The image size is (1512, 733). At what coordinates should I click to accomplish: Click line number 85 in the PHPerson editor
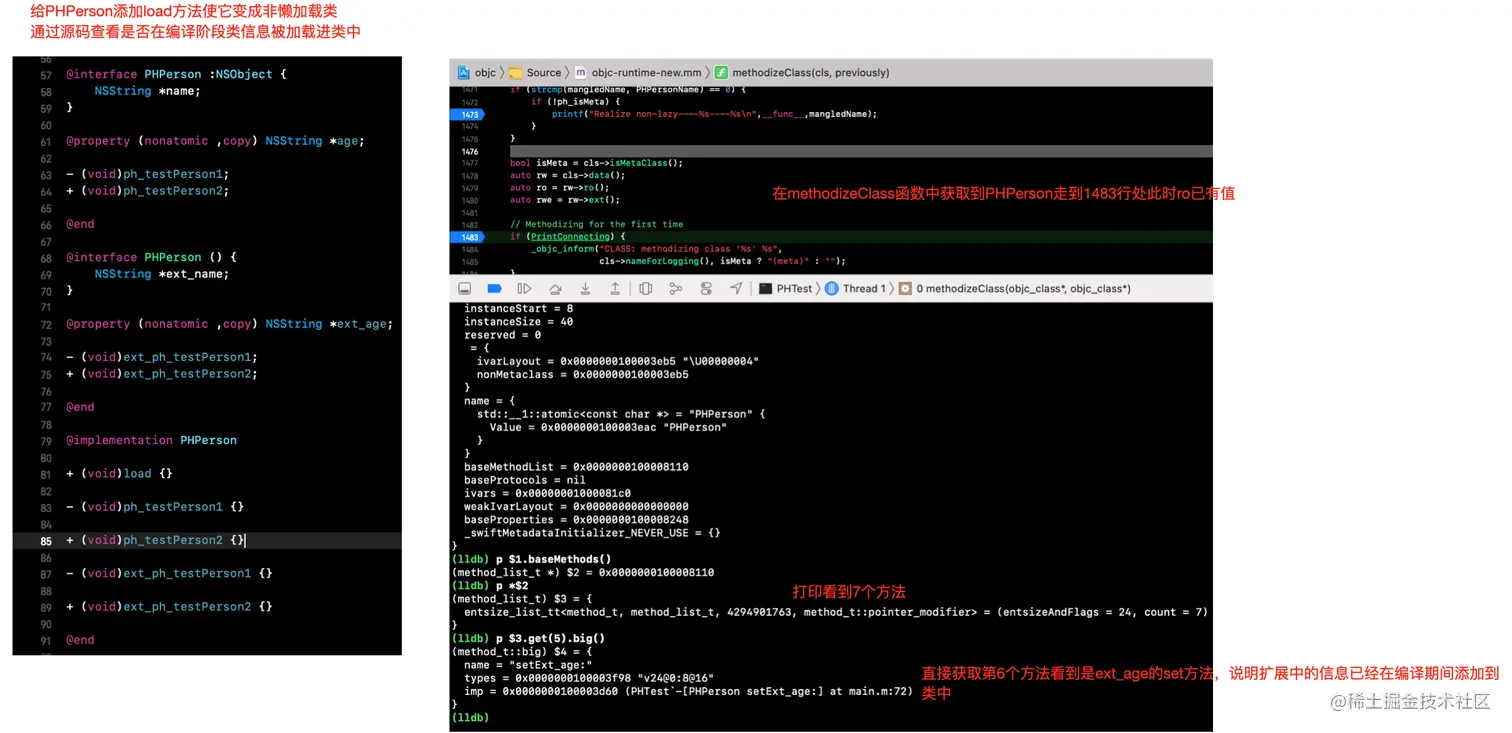pyautogui.click(x=46, y=540)
